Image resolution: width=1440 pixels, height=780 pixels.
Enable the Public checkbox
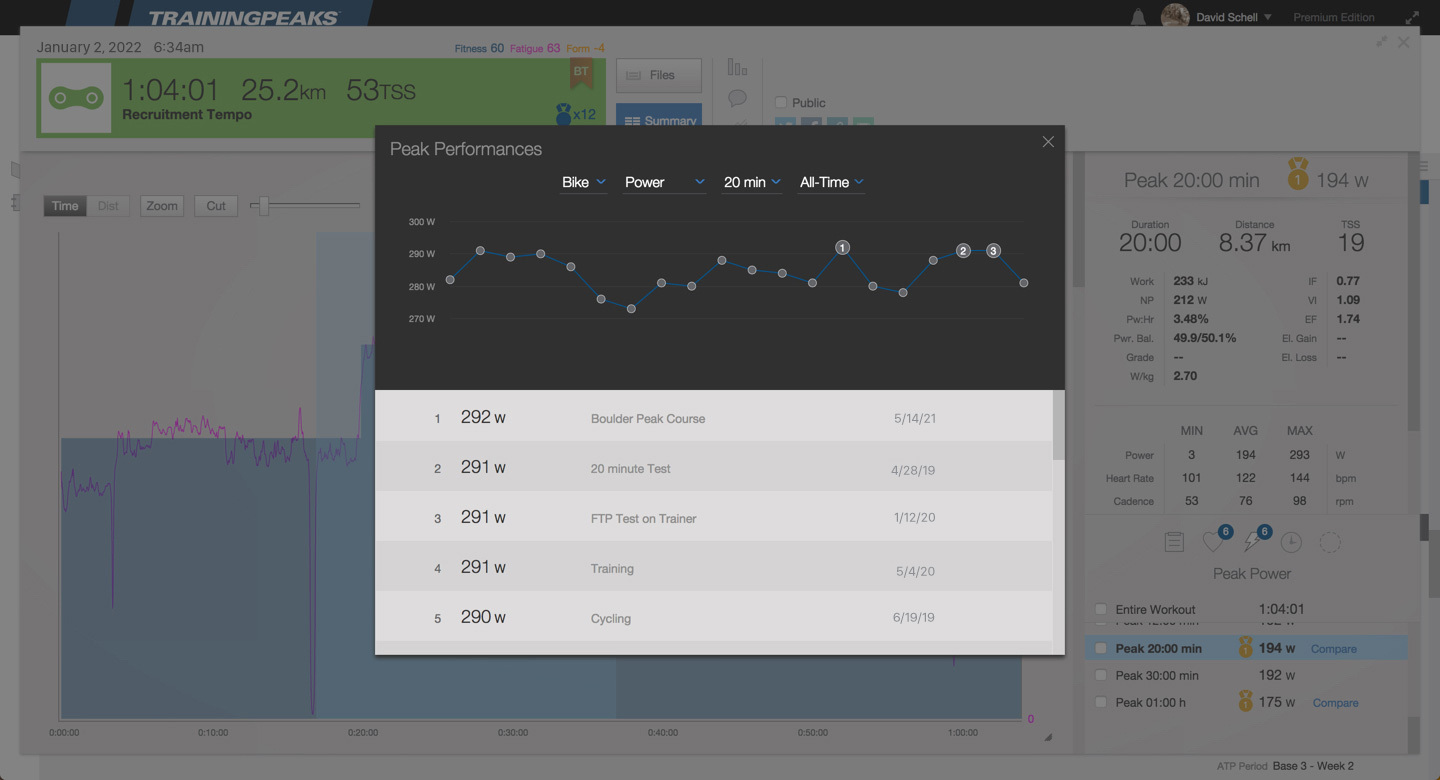tap(781, 102)
